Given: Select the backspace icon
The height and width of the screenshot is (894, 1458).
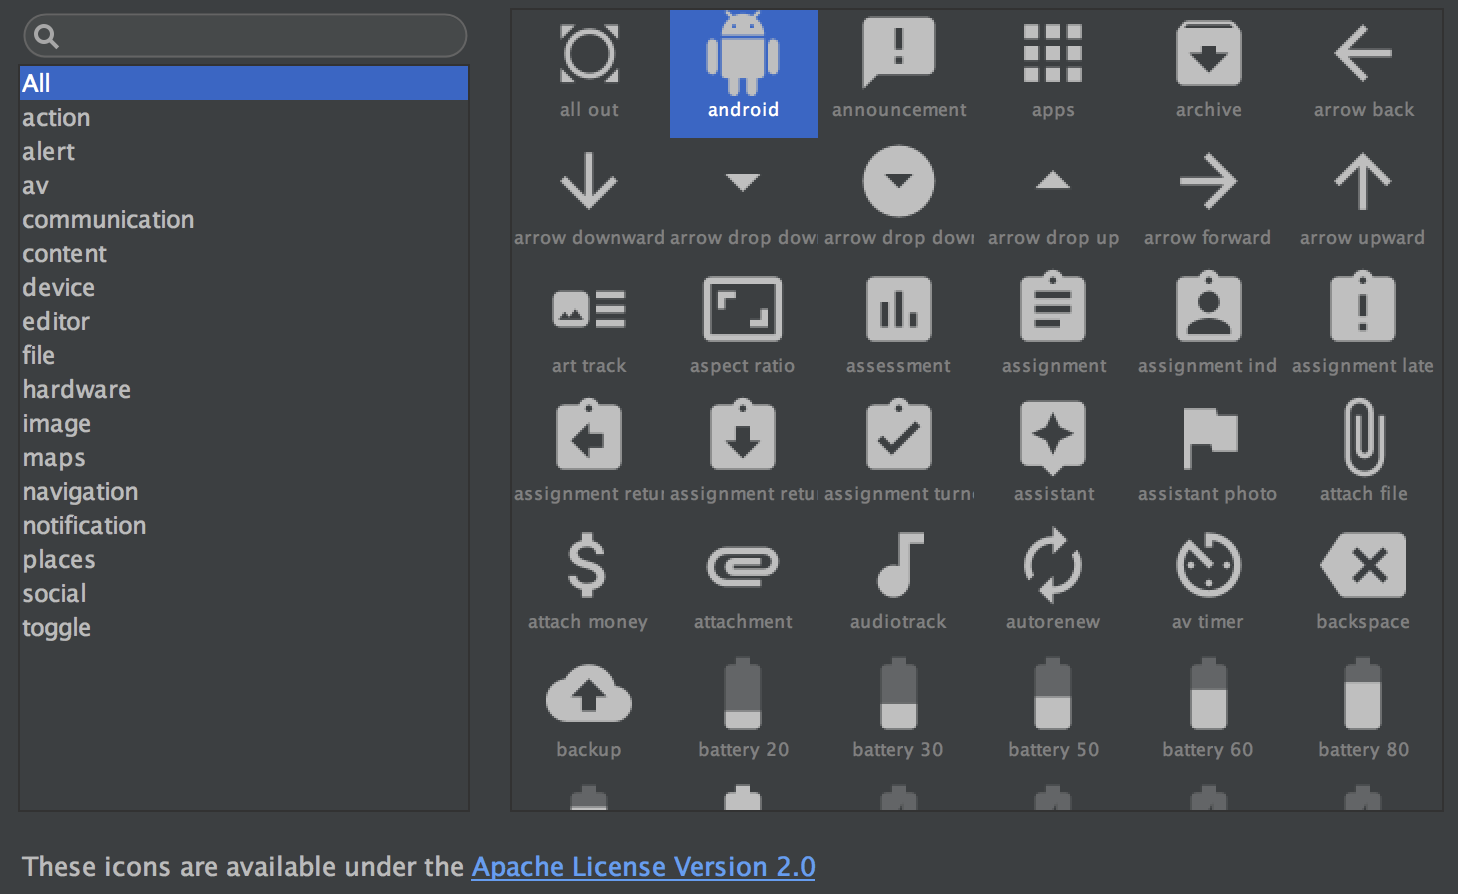Looking at the screenshot, I should click(1362, 566).
